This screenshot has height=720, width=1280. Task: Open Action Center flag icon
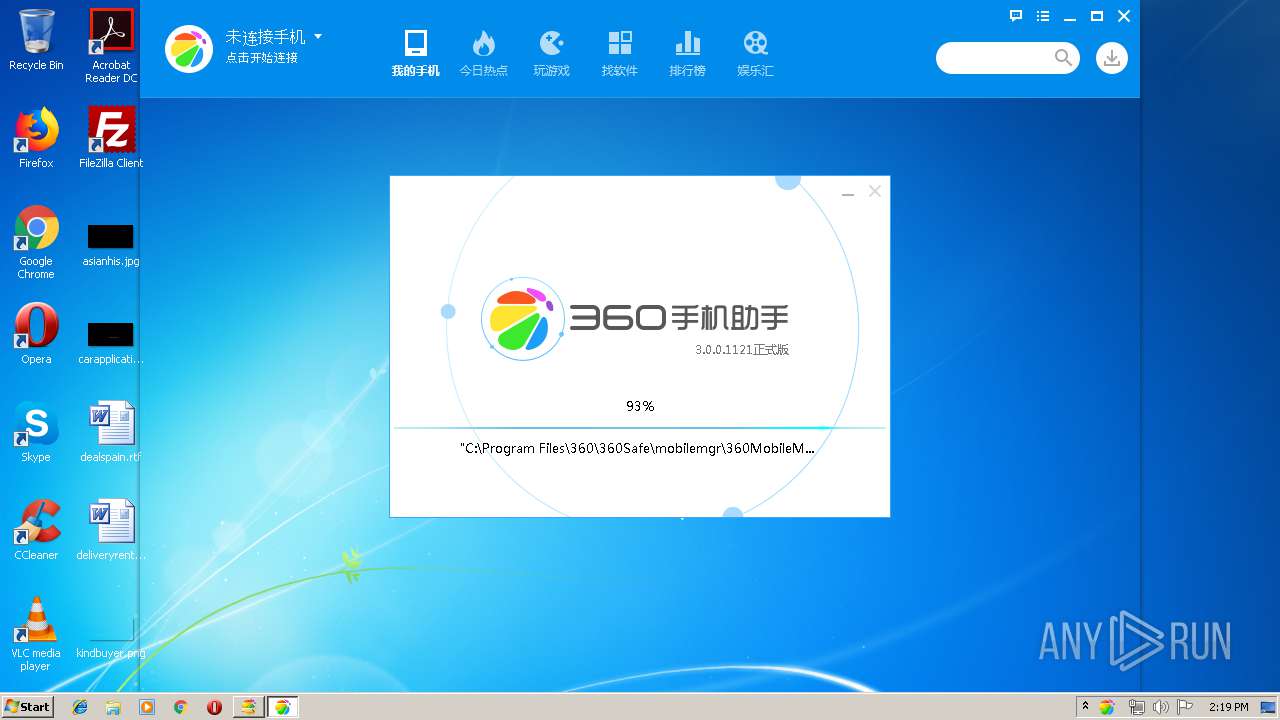(1185, 707)
